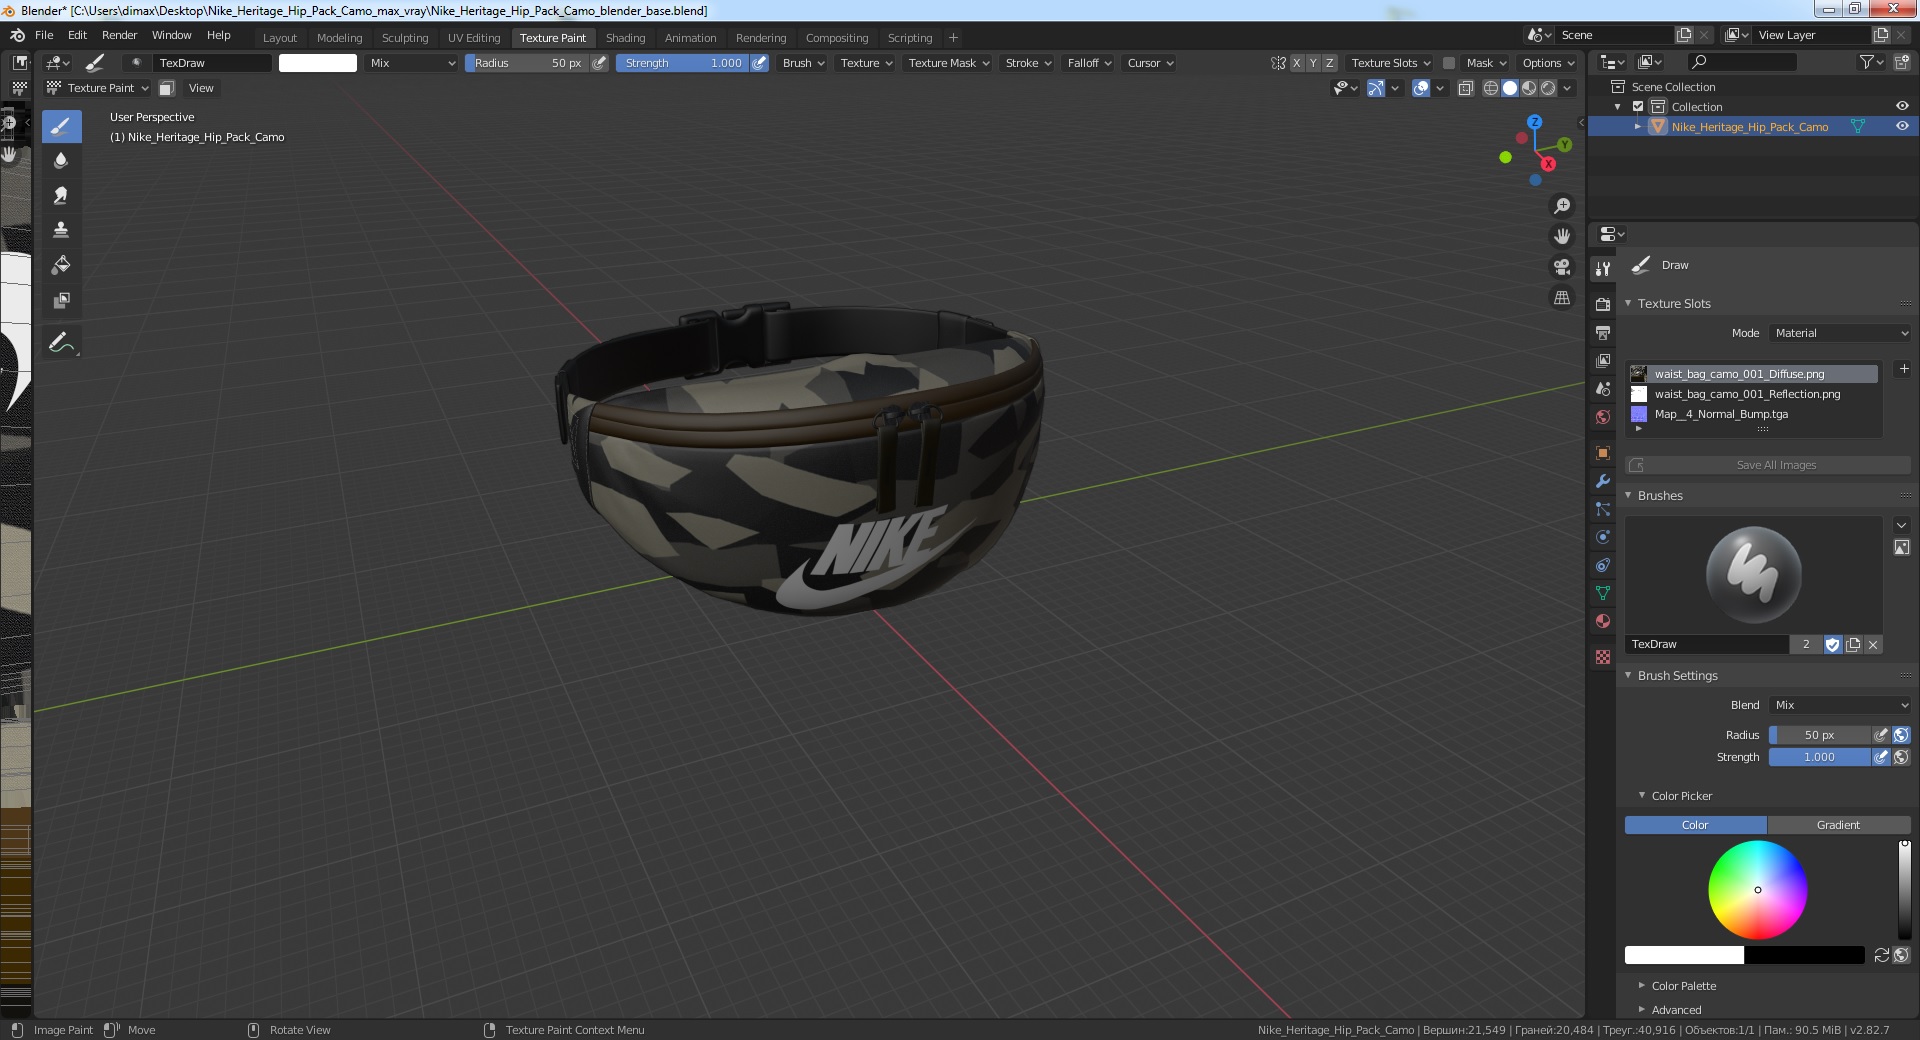Image resolution: width=1920 pixels, height=1040 pixels.
Task: Open the Object Constraints properties tab
Action: (1603, 565)
